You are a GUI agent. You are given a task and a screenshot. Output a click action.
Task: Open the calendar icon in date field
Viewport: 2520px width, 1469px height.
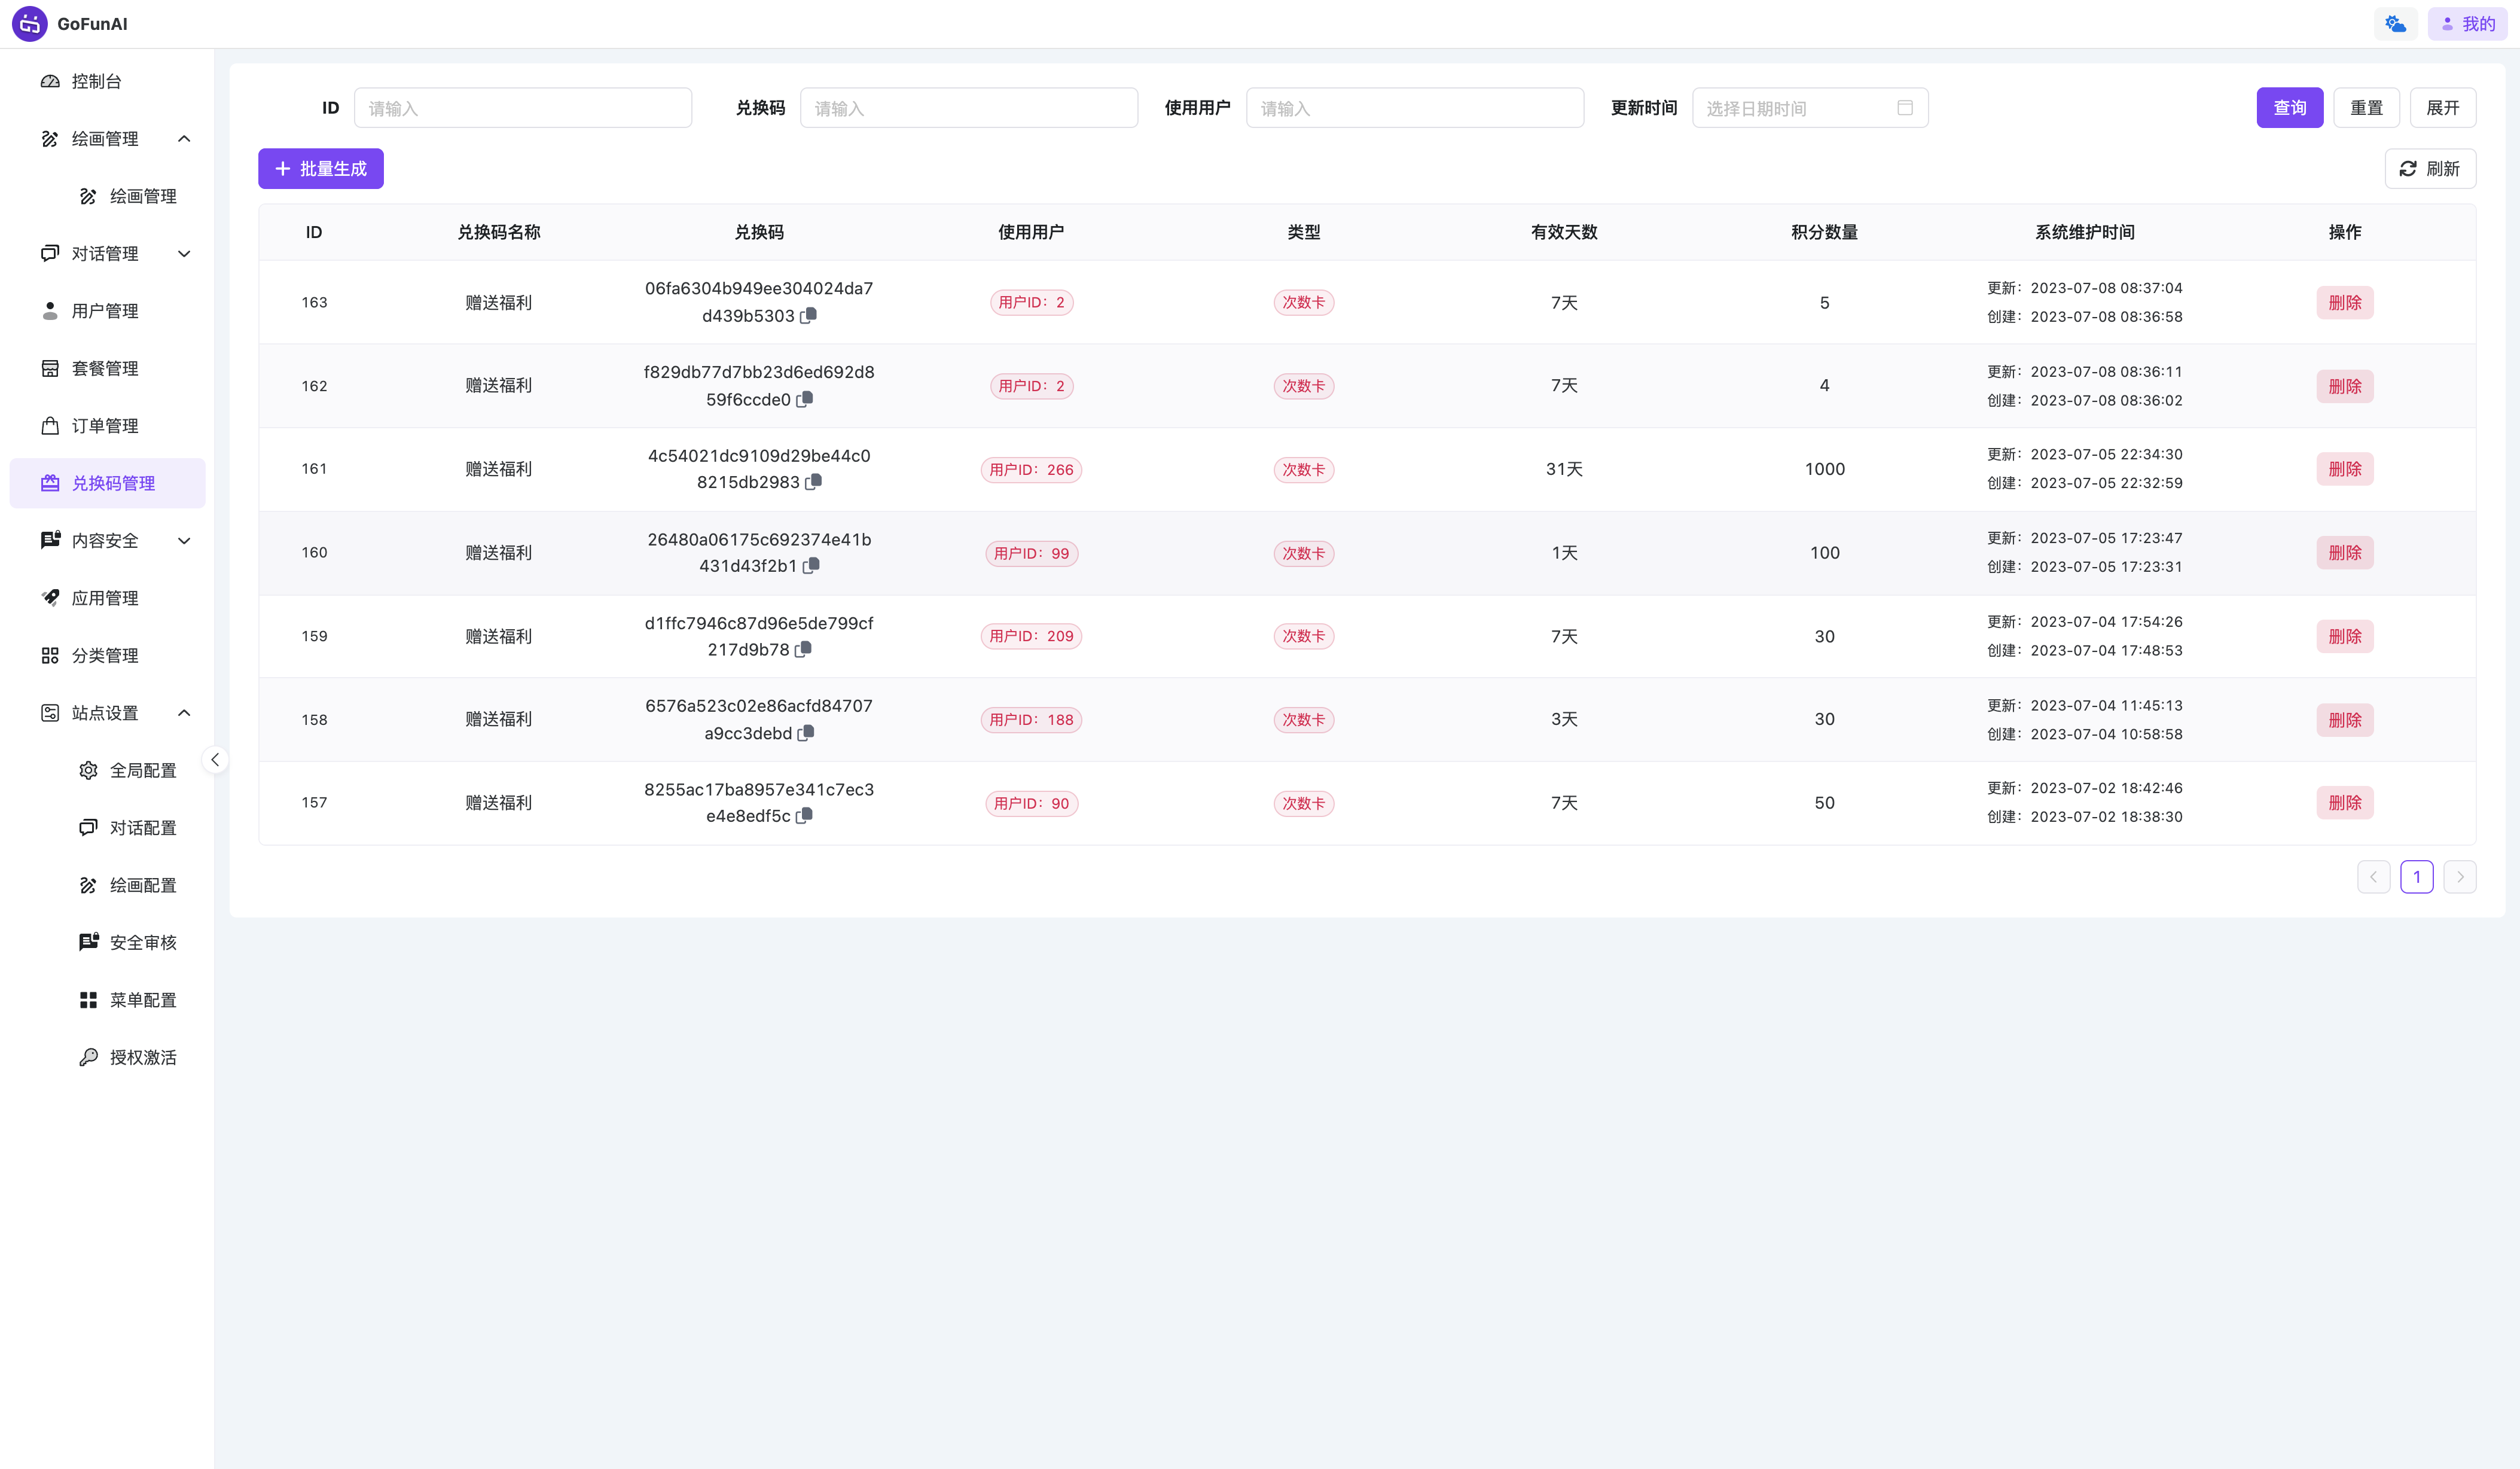[x=1904, y=108]
